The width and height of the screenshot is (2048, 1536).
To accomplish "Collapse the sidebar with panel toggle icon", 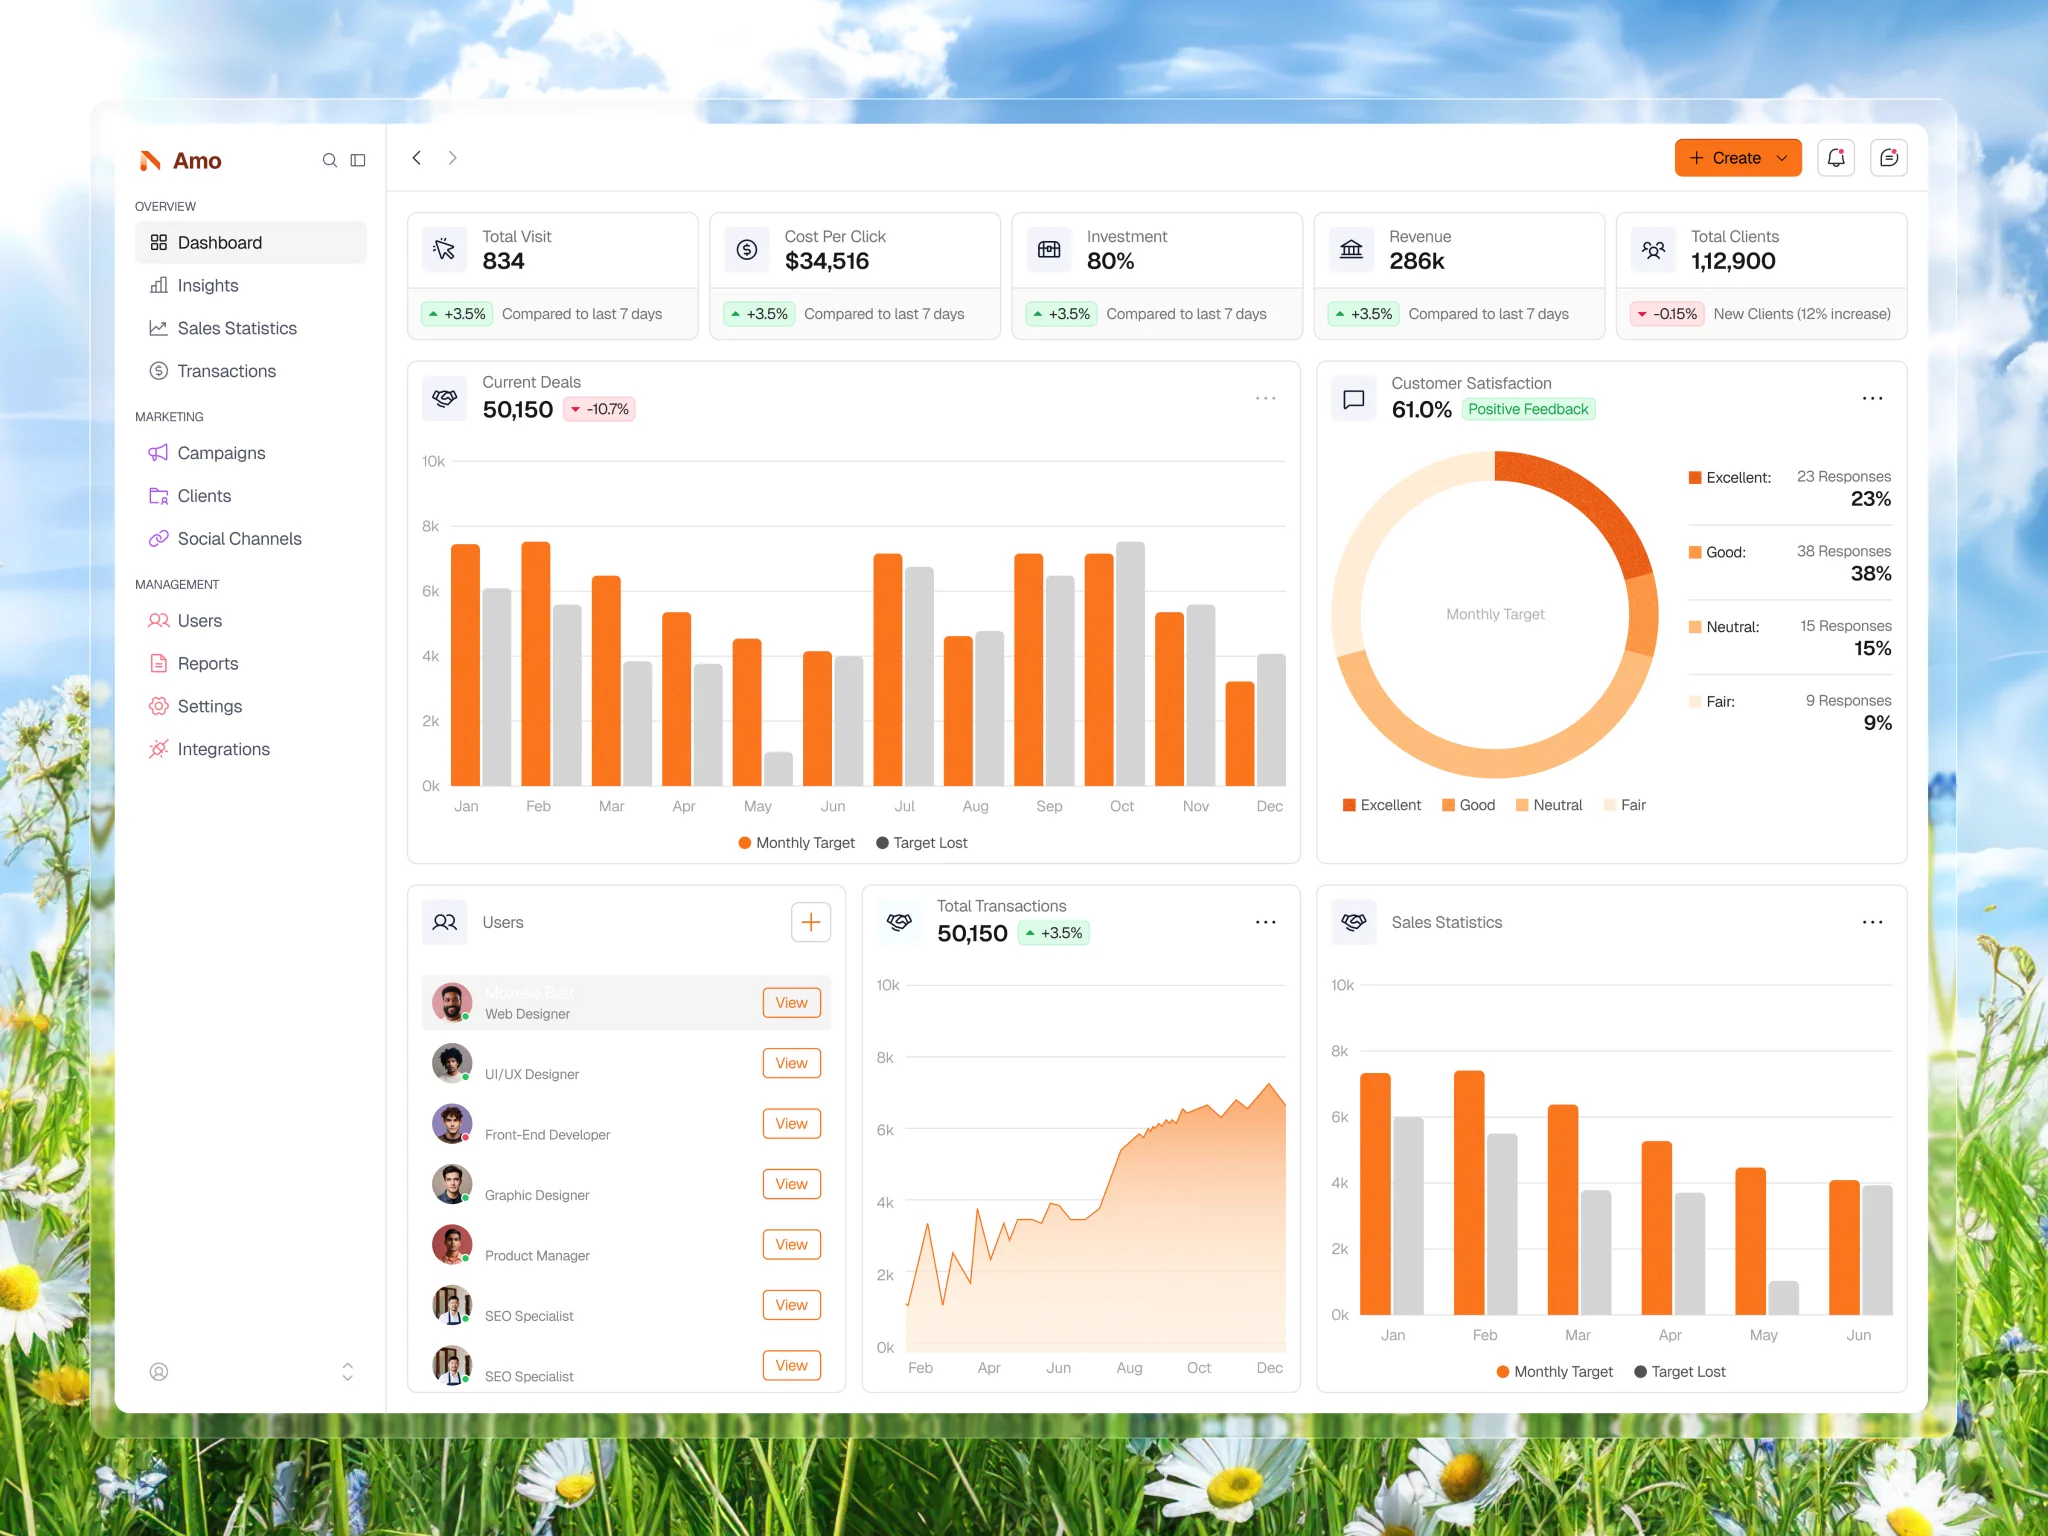I will 358,160.
